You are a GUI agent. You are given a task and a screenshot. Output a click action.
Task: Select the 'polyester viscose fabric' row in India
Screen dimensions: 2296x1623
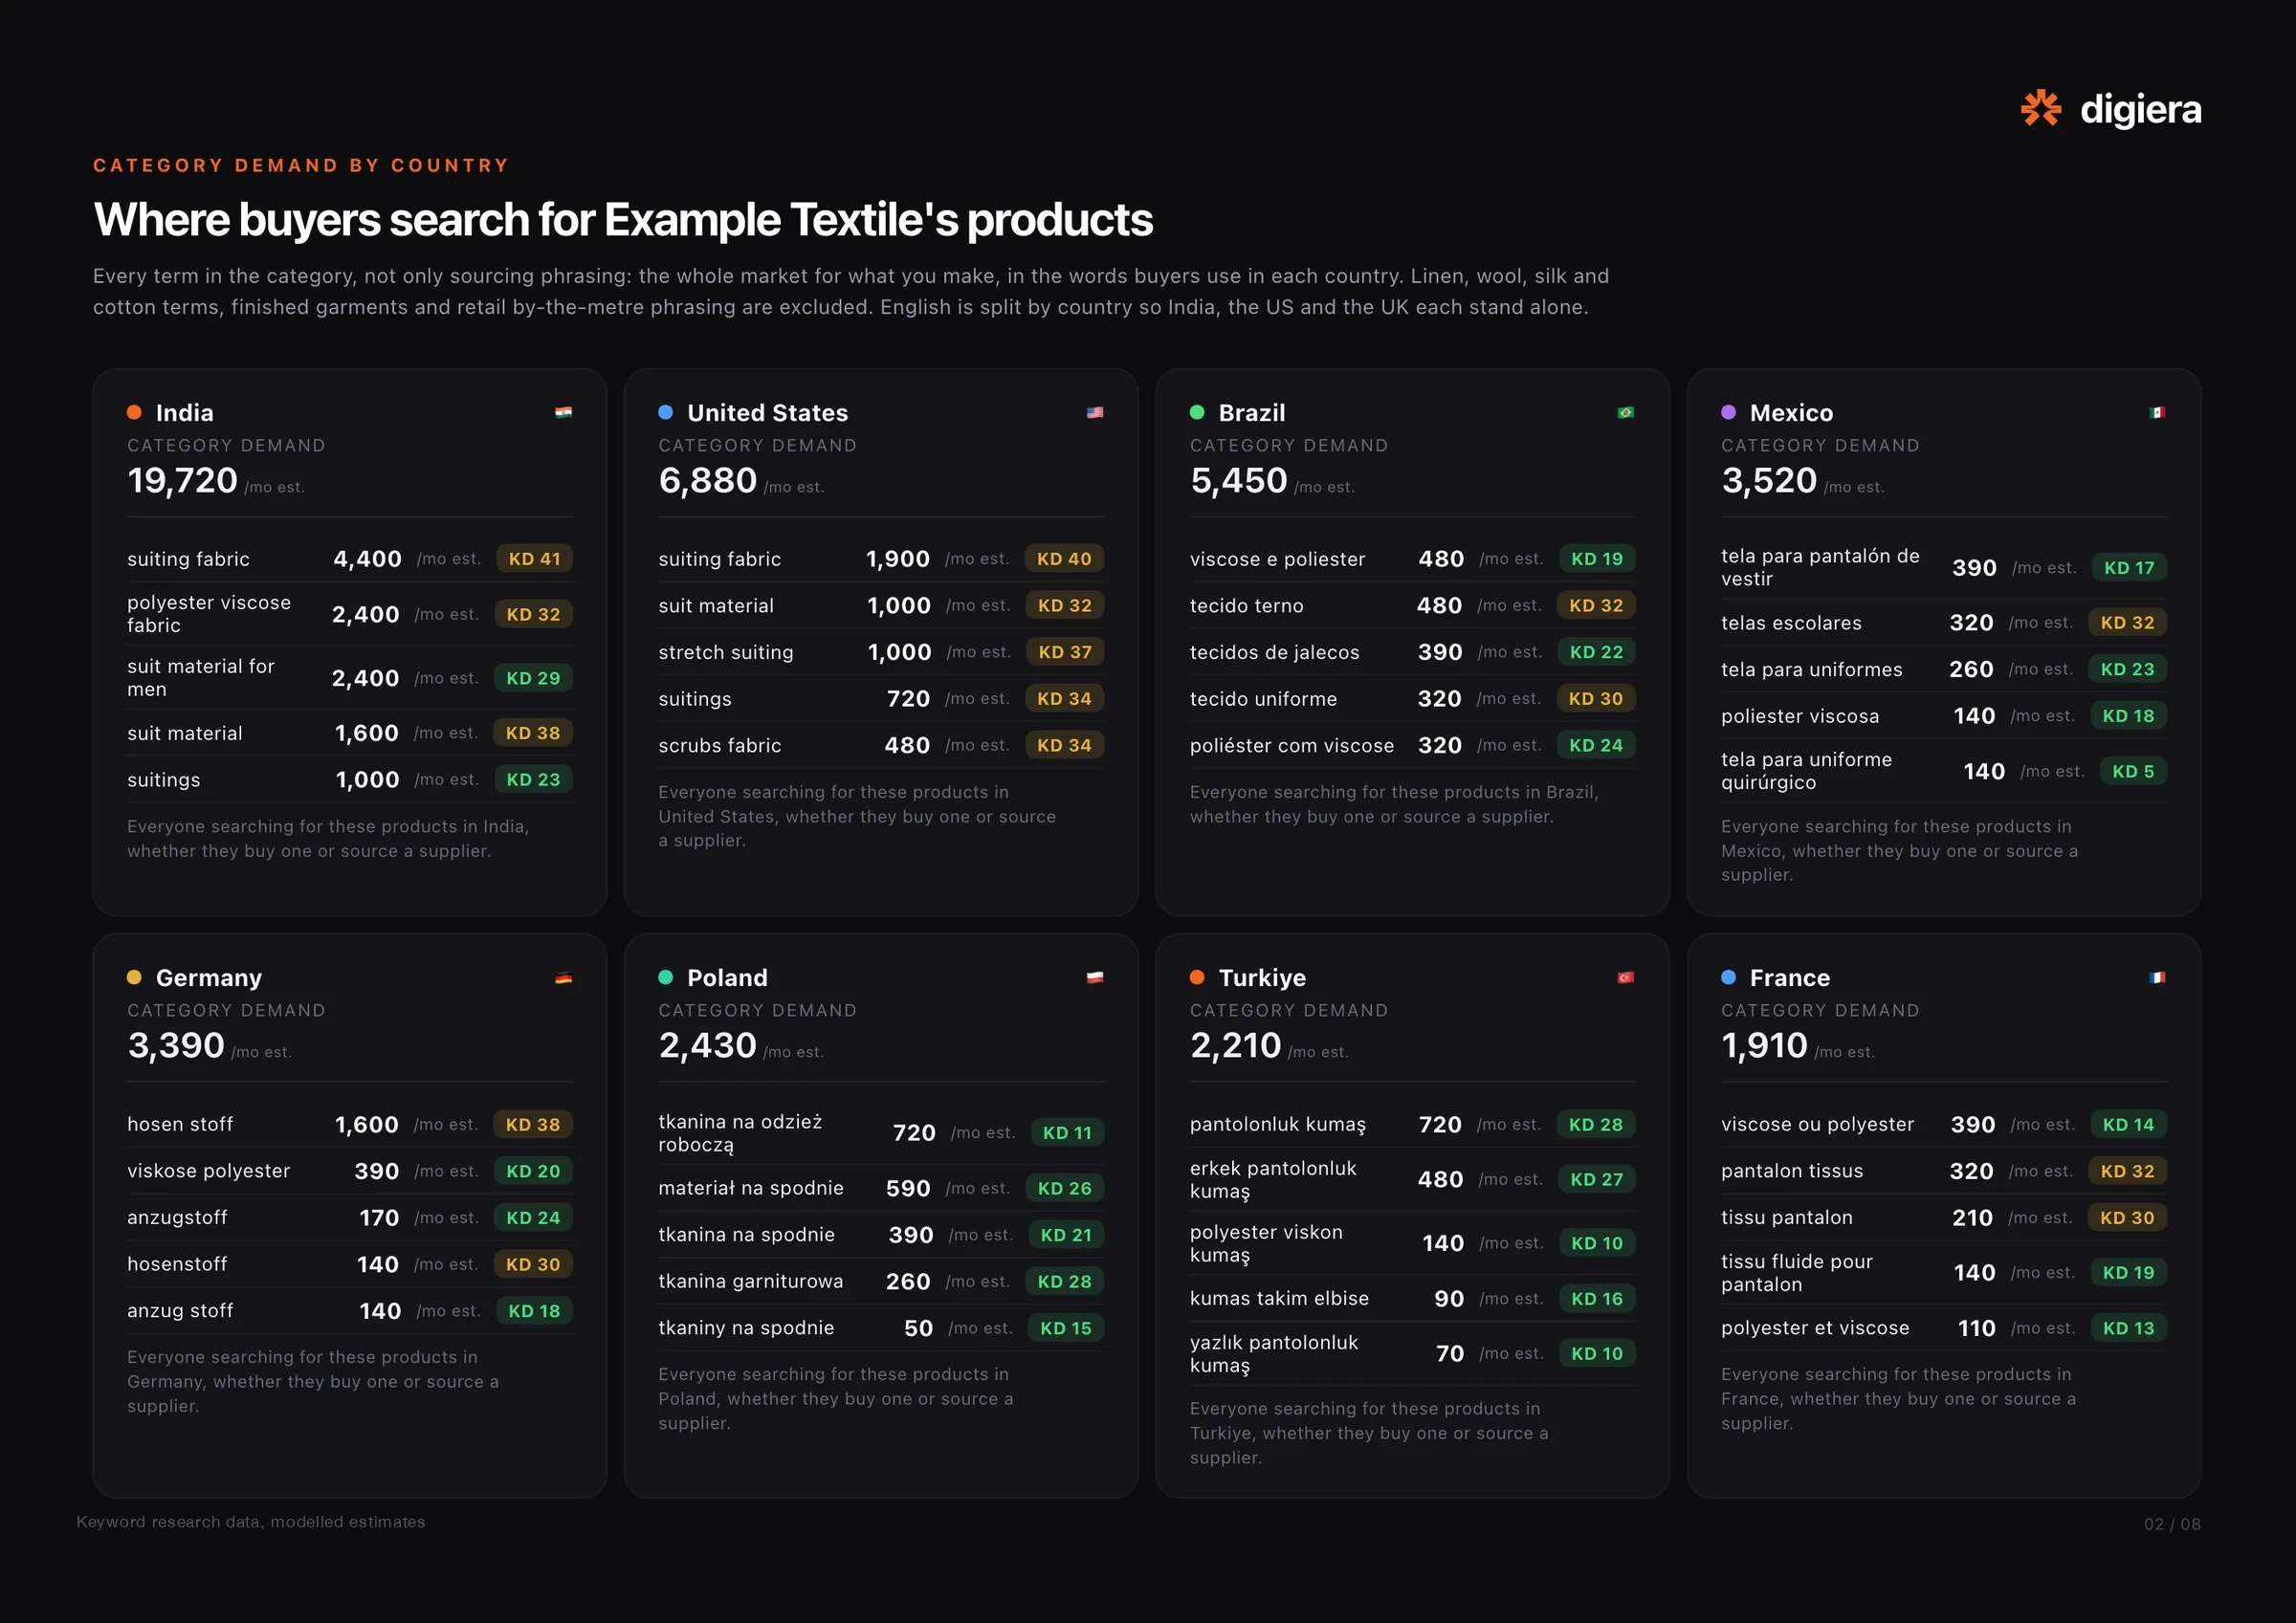click(349, 614)
